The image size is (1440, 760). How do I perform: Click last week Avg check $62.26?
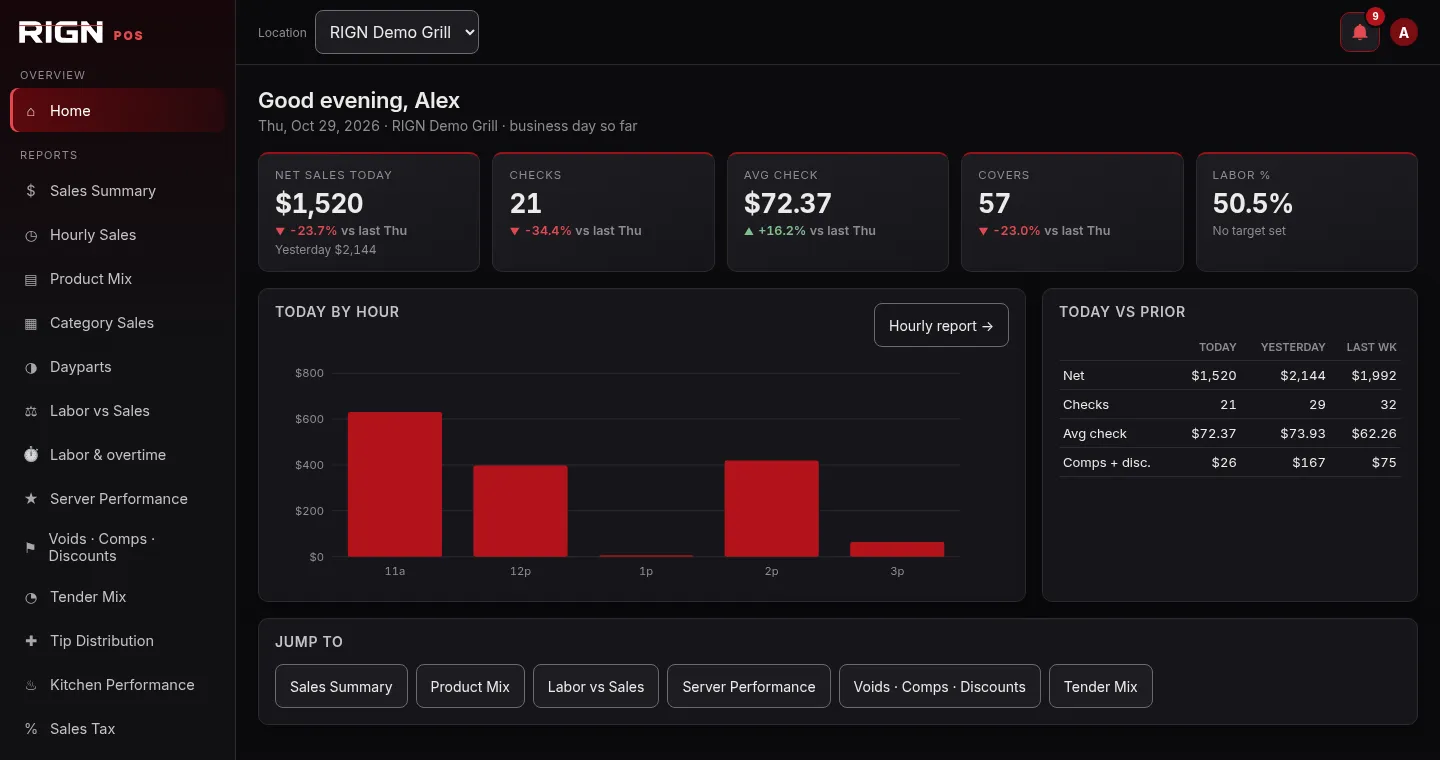click(1374, 434)
